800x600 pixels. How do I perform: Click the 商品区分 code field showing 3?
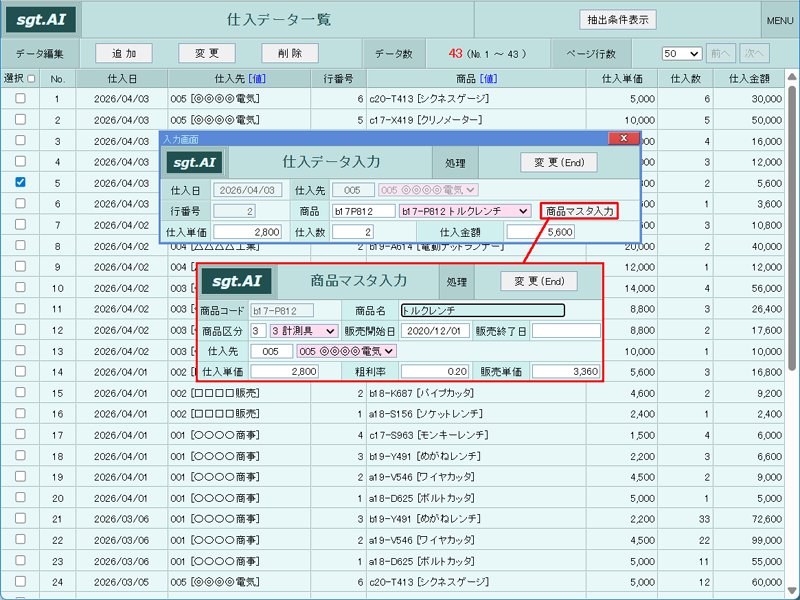click(x=258, y=331)
